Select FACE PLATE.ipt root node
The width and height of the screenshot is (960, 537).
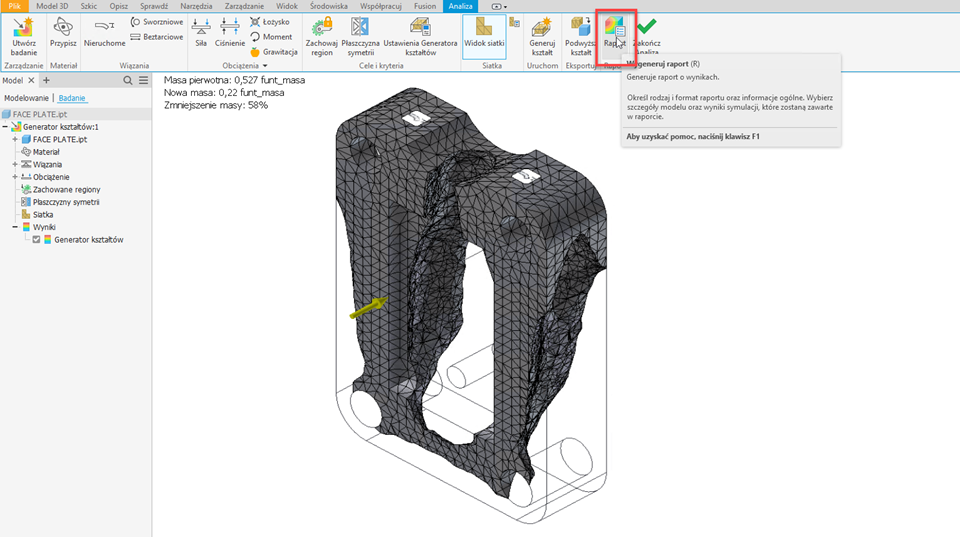click(x=40, y=114)
